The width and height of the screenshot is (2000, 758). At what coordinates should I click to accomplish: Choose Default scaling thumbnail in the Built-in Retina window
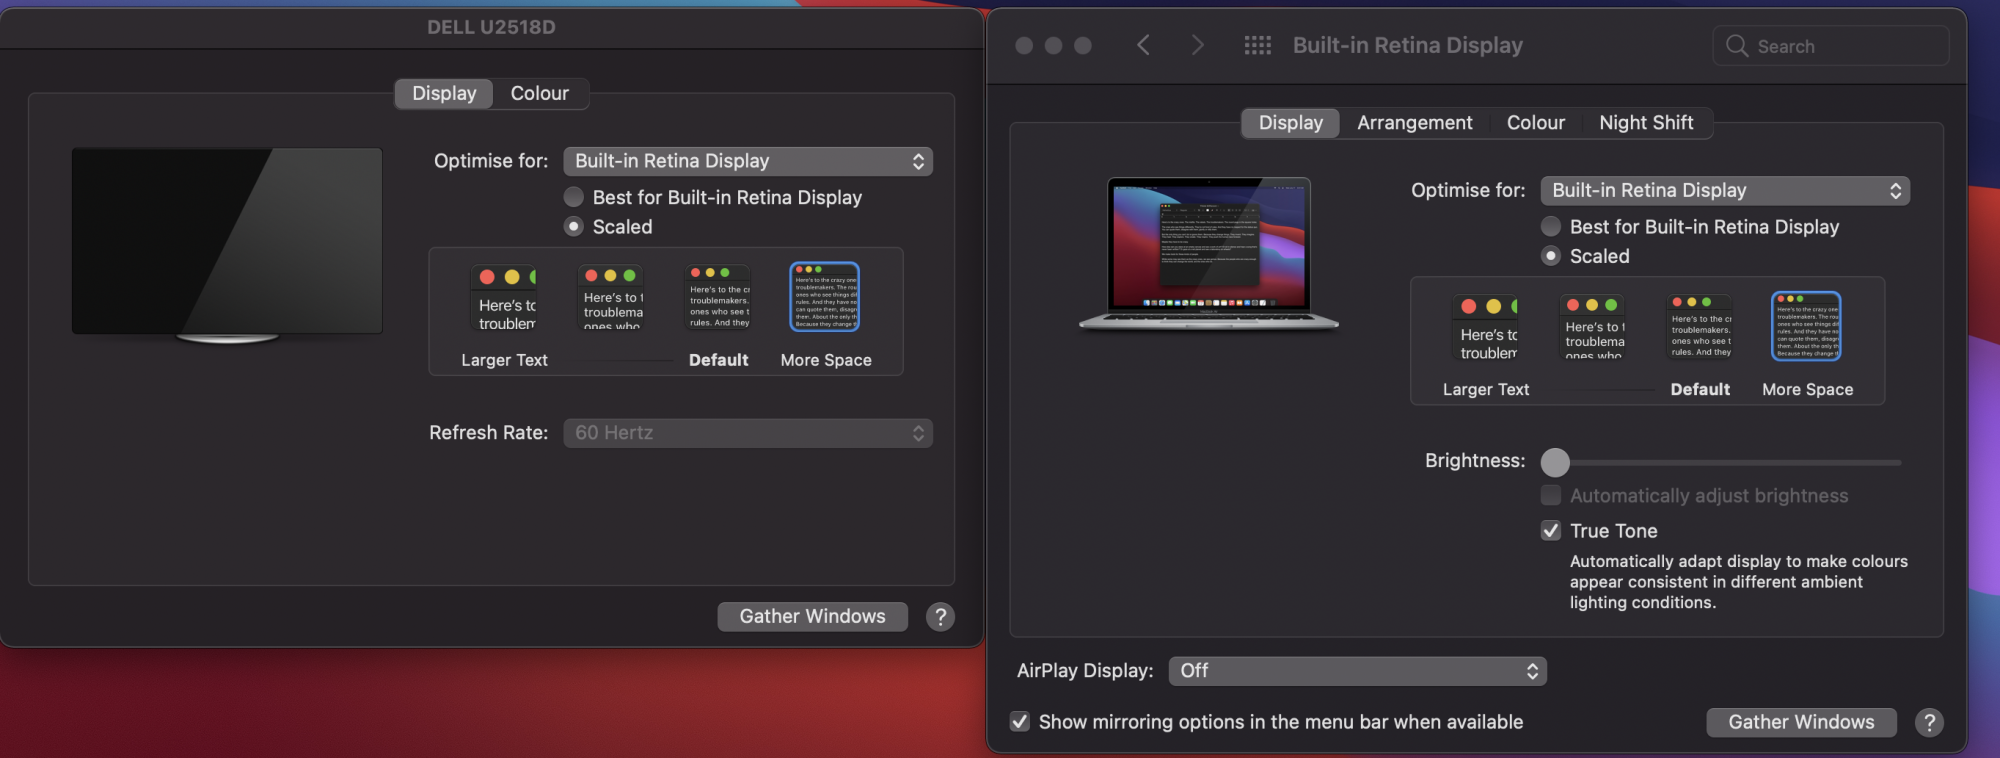[x=1701, y=327]
